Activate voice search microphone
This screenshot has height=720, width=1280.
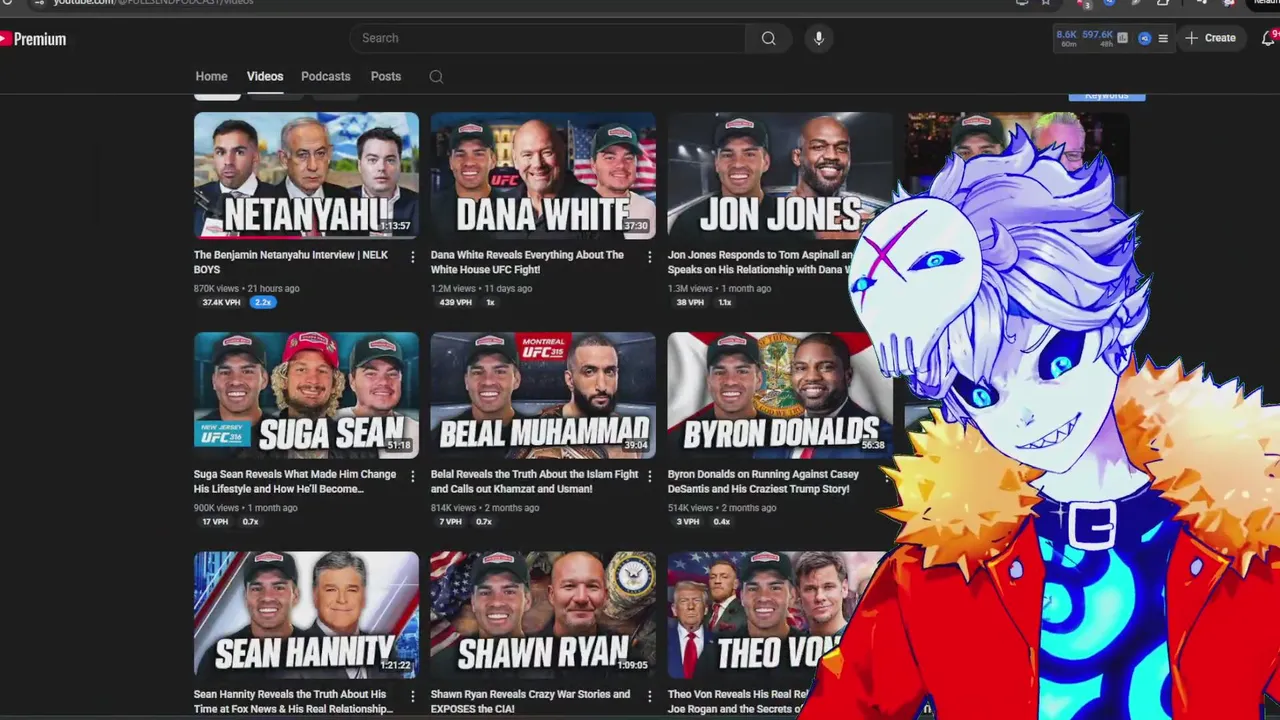(x=819, y=38)
